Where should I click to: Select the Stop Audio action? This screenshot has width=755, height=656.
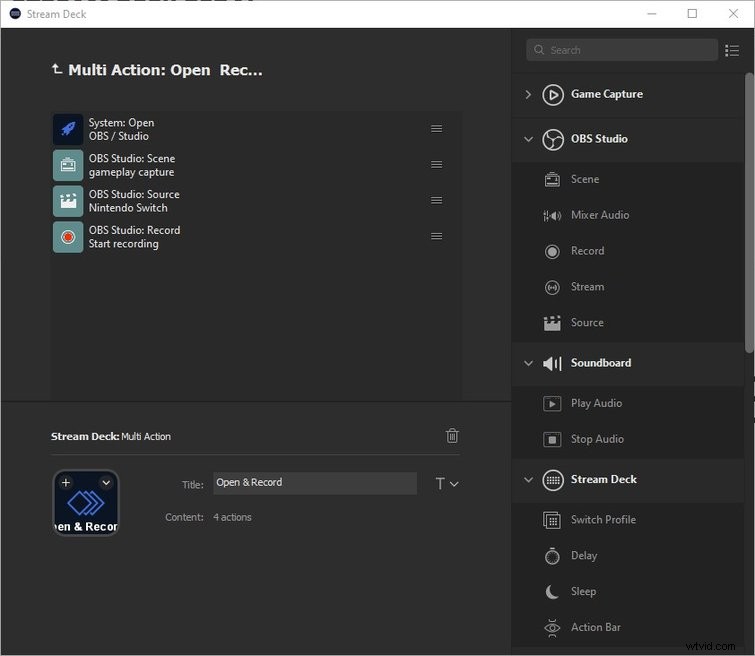click(597, 439)
